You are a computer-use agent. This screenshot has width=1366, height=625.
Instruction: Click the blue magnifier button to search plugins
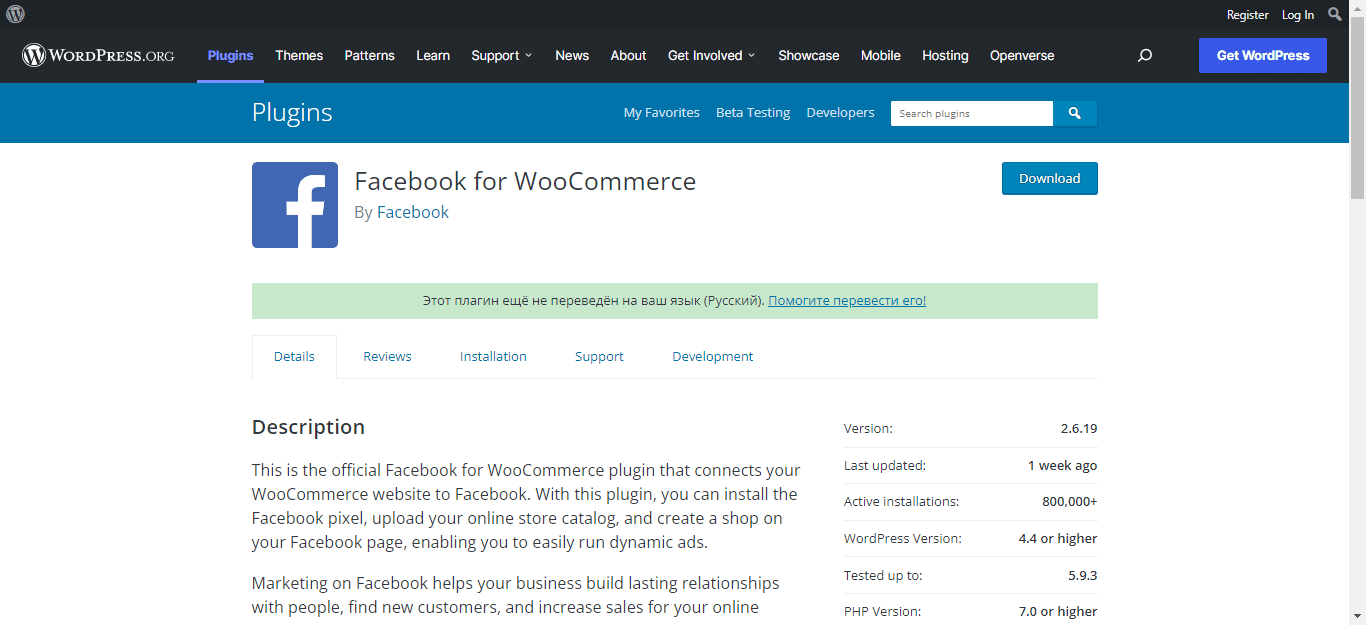tap(1075, 113)
